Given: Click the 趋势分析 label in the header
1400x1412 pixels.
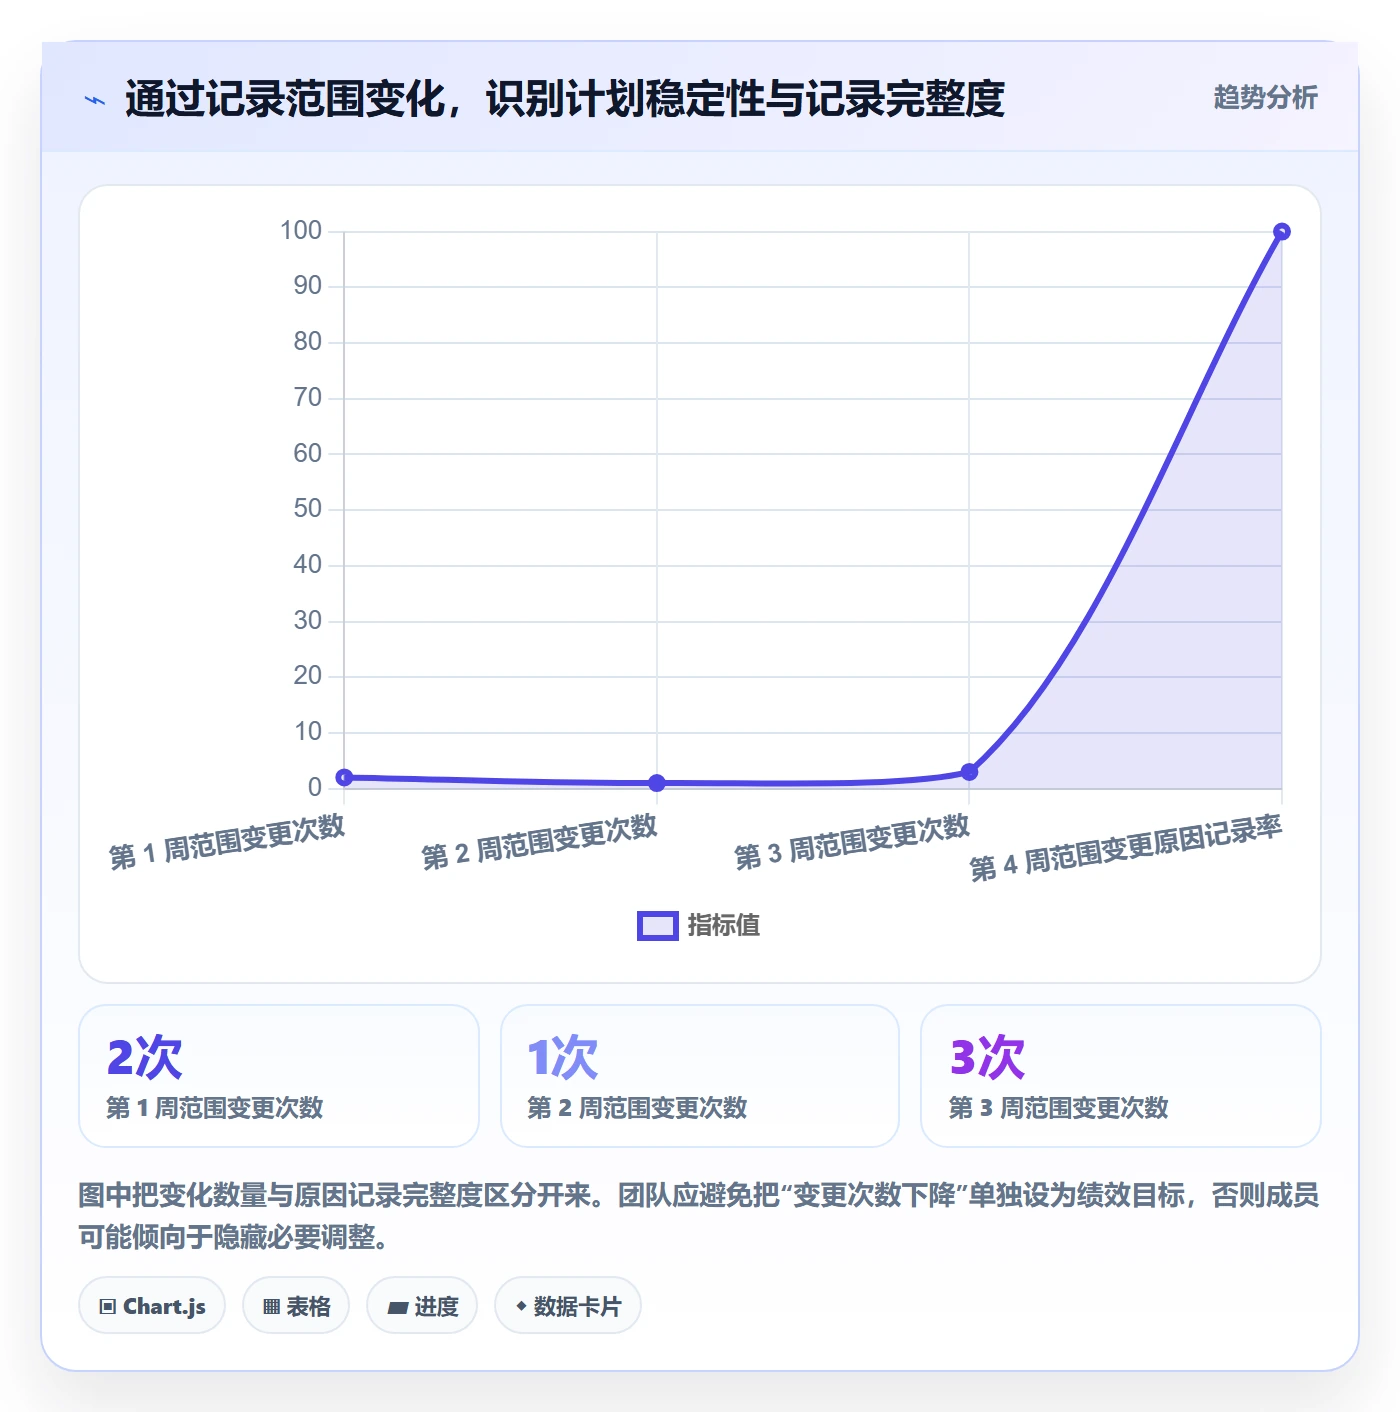Looking at the screenshot, I should point(1265,97).
